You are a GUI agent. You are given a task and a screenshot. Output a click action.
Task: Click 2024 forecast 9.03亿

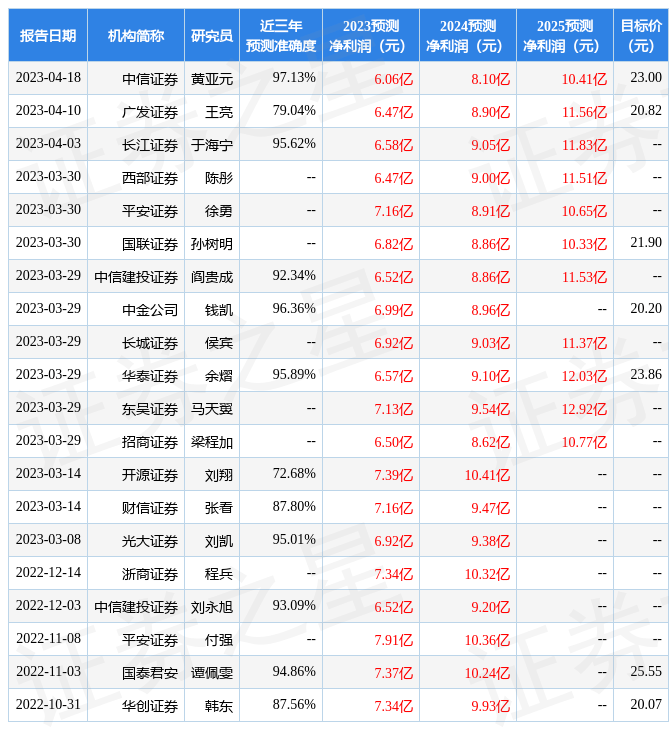[490, 344]
